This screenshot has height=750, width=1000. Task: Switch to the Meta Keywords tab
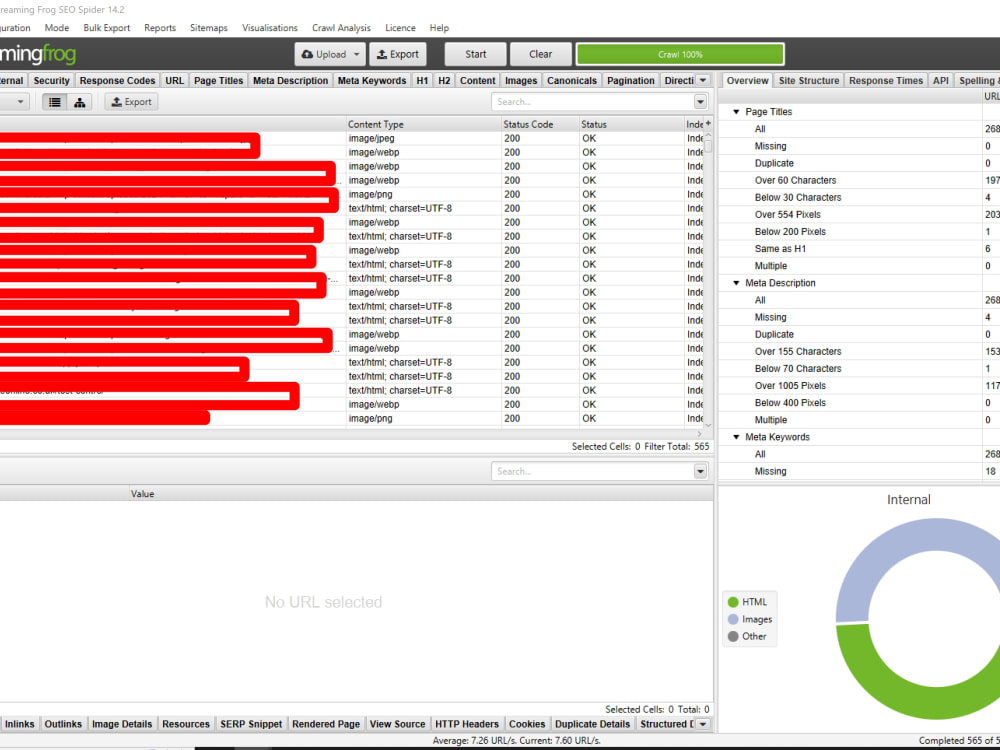coord(372,80)
